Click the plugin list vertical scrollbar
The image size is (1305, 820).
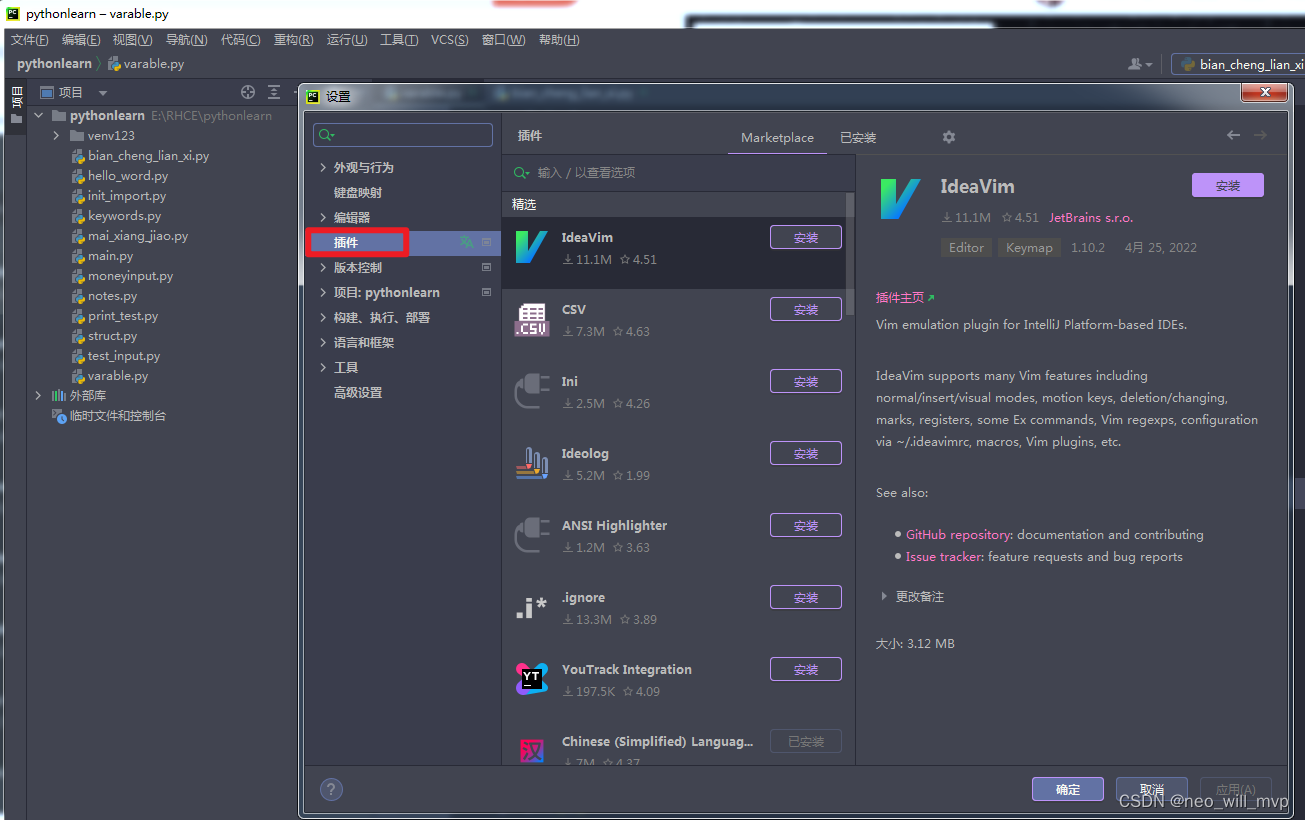[850, 255]
